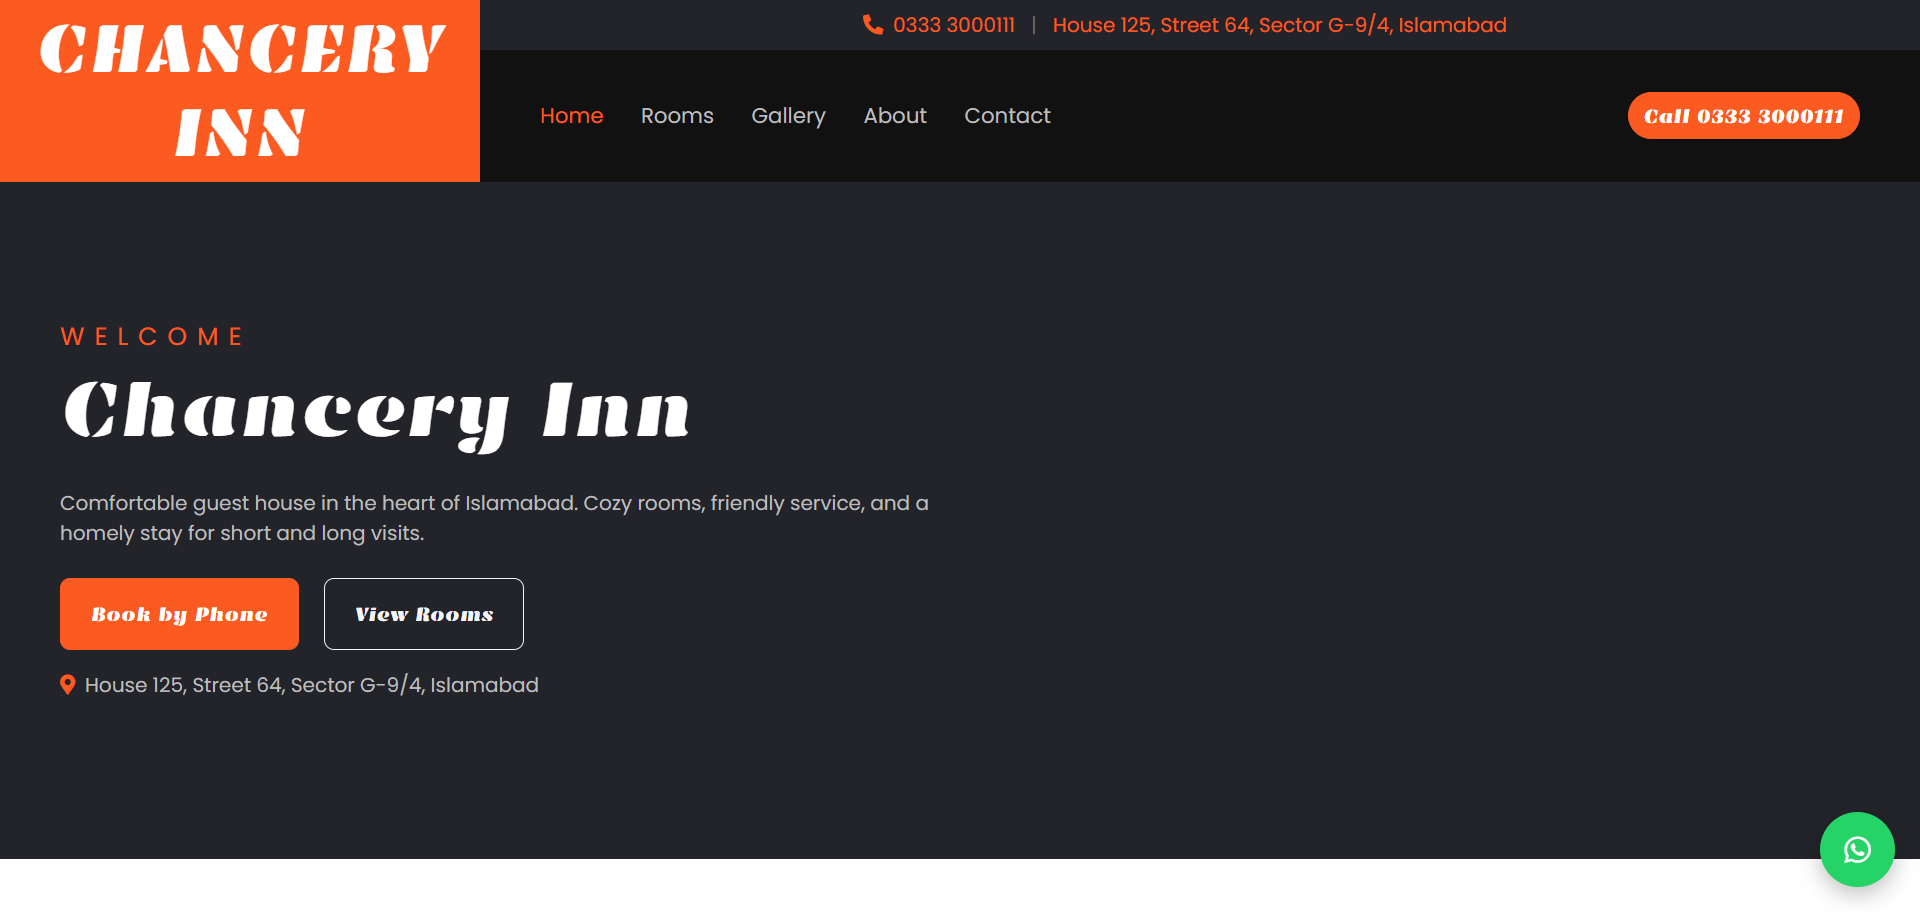Click the top bar Islamabad address
The image size is (1920, 912).
(x=1279, y=25)
